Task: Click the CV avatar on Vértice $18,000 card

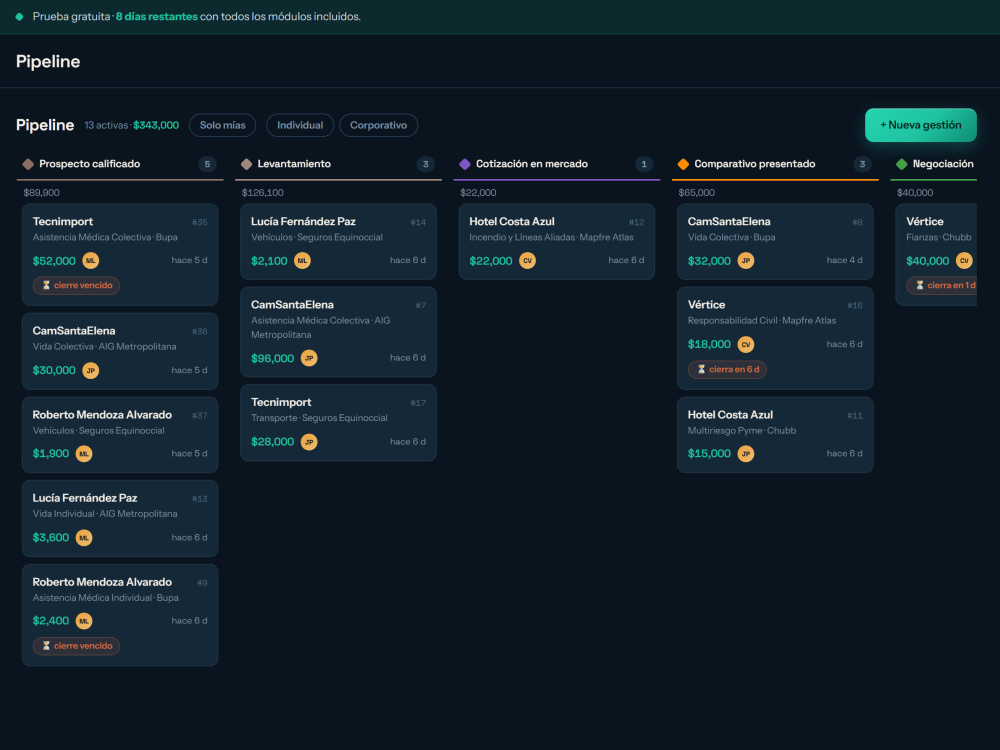Action: [x=746, y=344]
